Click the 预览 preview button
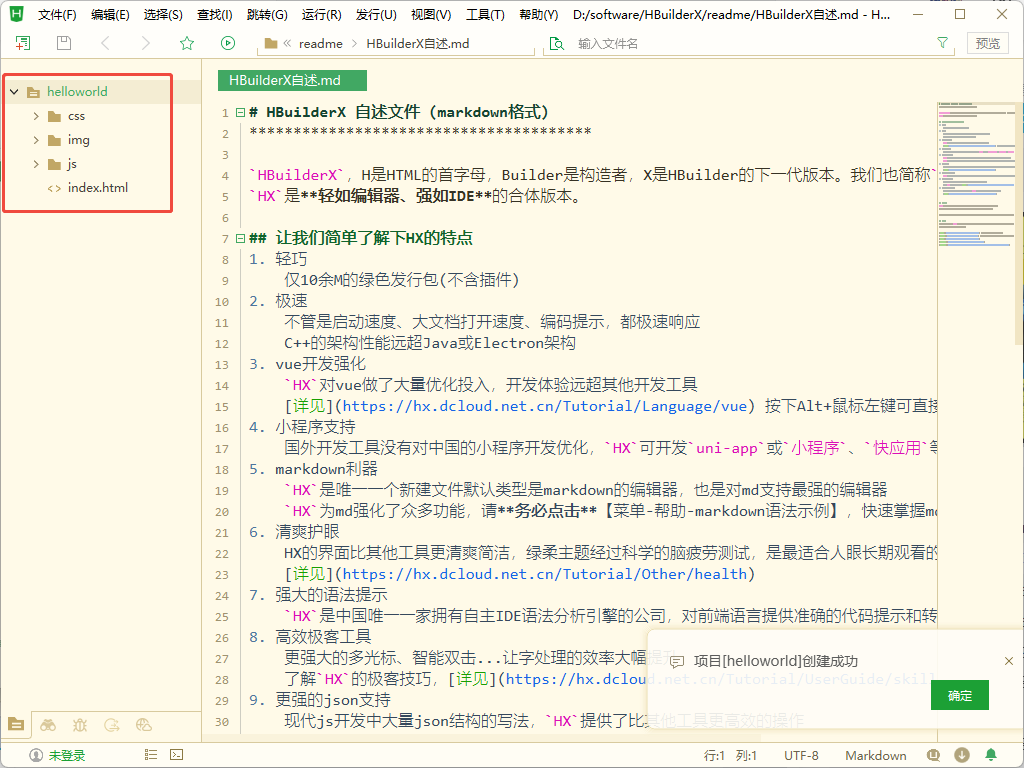Screen dimensions: 1024x768 pyautogui.click(x=987, y=43)
